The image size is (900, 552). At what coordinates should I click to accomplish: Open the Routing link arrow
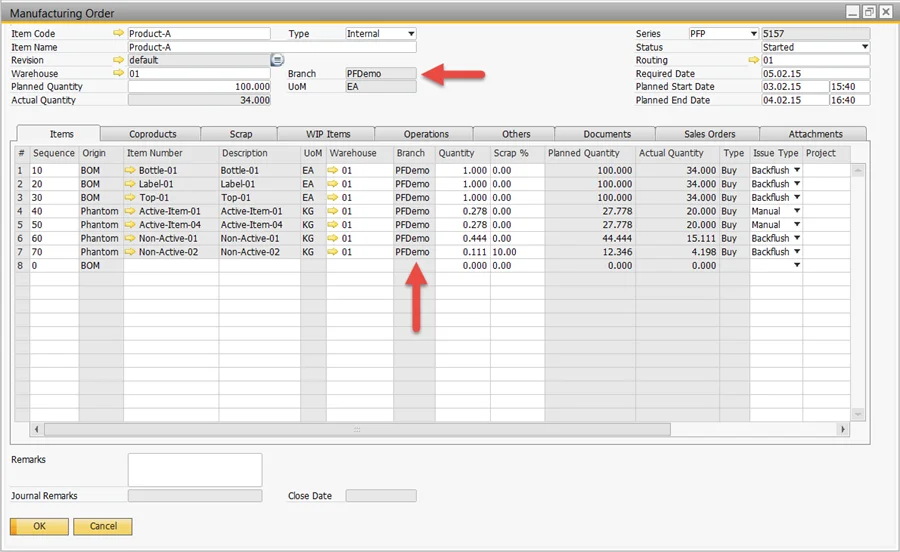[754, 60]
